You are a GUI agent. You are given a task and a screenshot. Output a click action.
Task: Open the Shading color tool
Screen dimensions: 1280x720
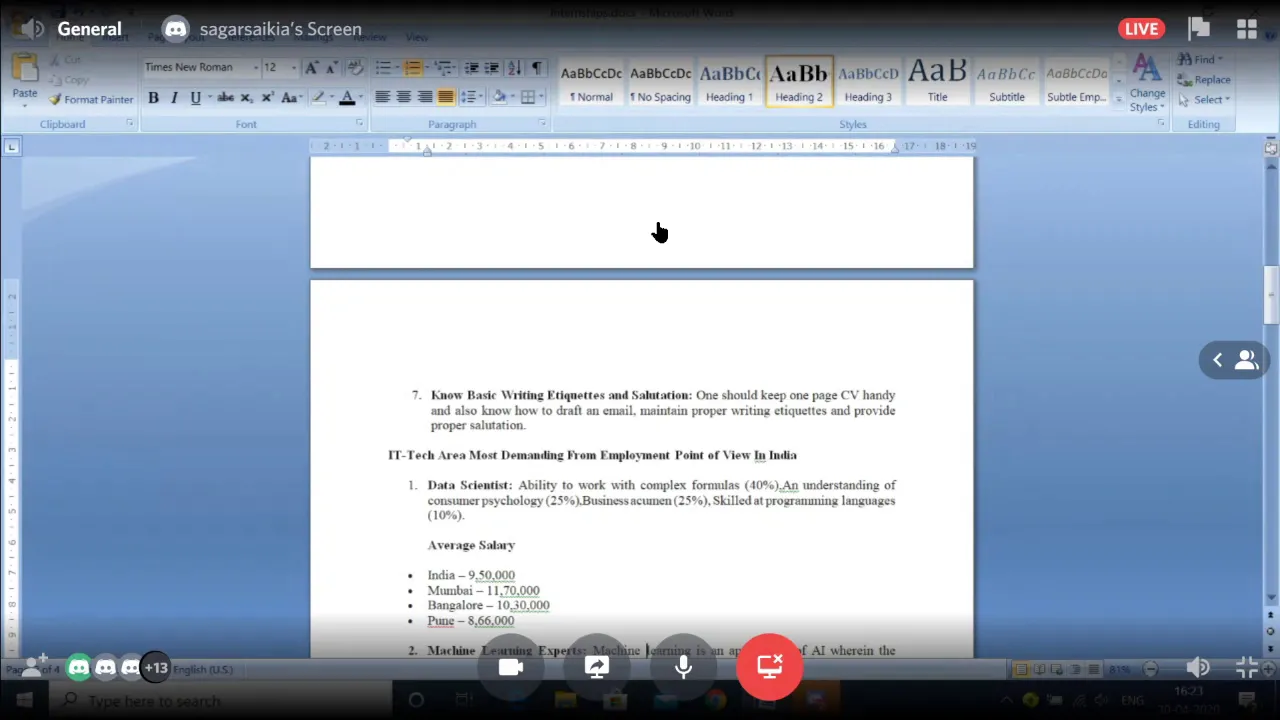click(501, 97)
